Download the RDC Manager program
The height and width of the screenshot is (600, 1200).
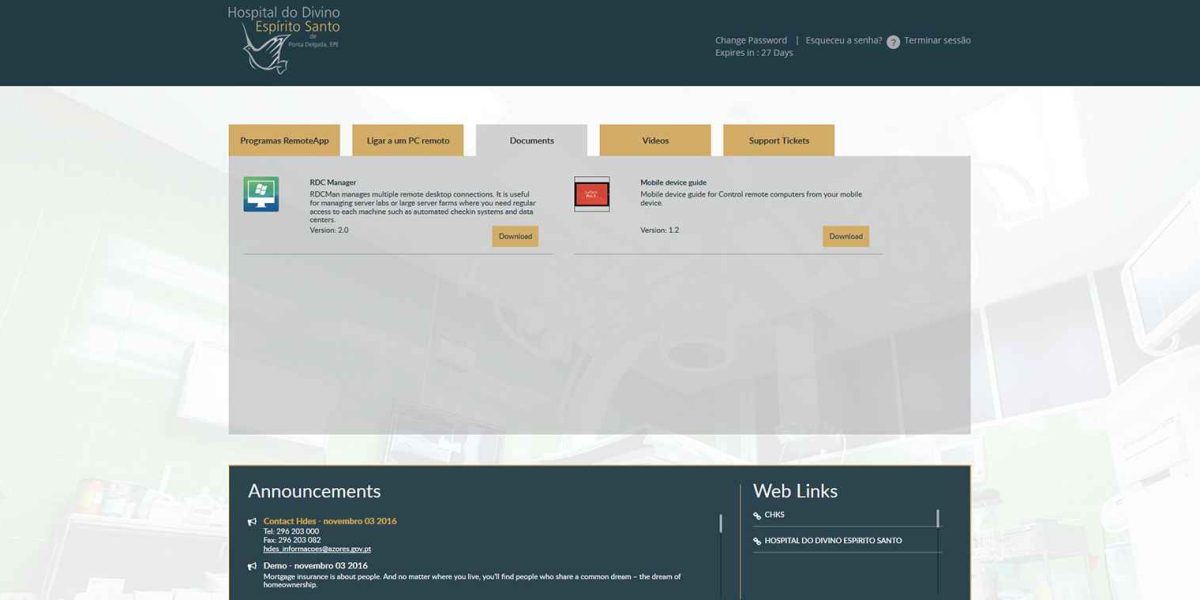tap(515, 236)
